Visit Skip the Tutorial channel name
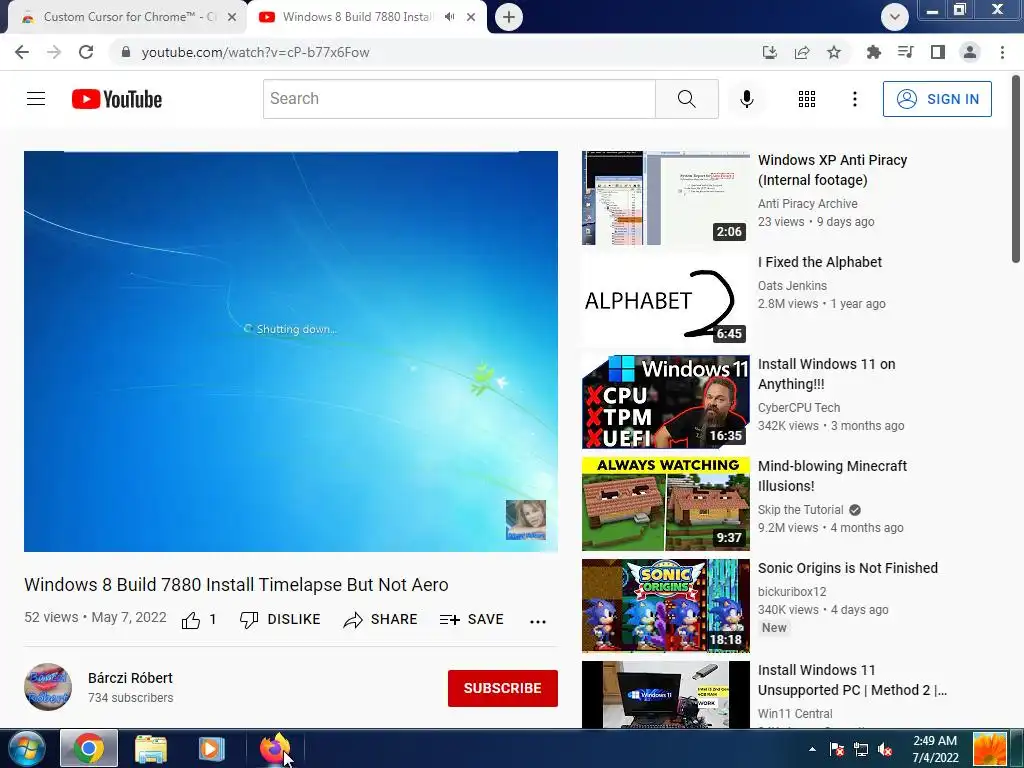This screenshot has width=1024, height=768. [x=800, y=509]
